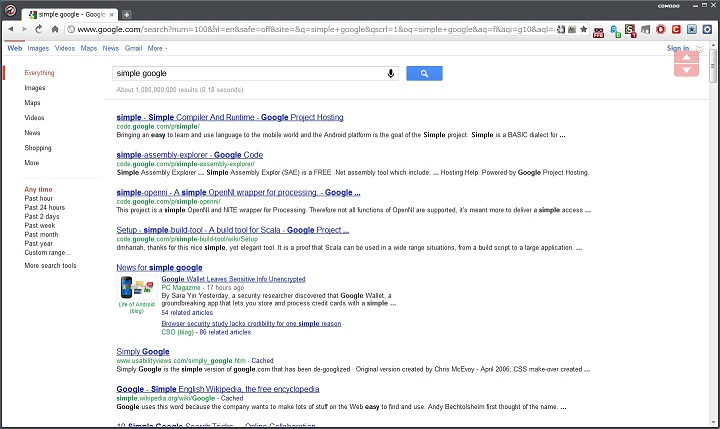
Task: Click the gray image icon beside the bookmark star
Action: [x=572, y=29]
